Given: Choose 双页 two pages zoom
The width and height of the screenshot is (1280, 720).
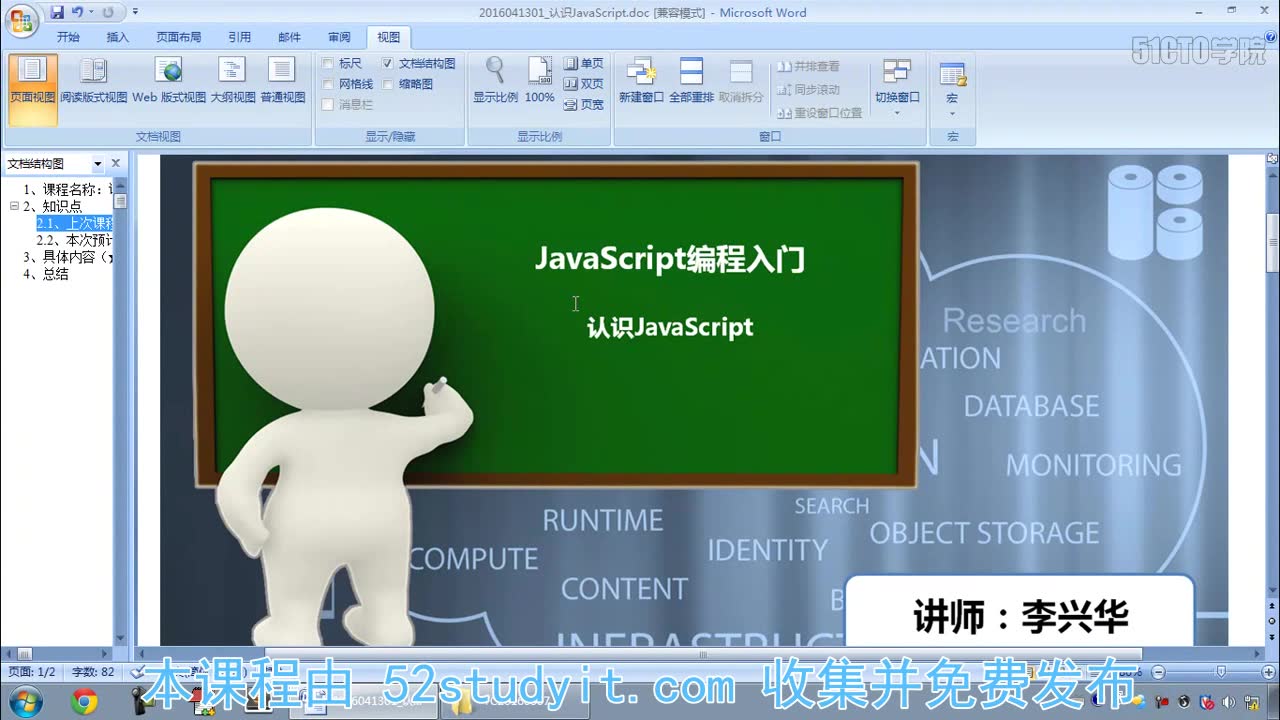Looking at the screenshot, I should point(584,84).
